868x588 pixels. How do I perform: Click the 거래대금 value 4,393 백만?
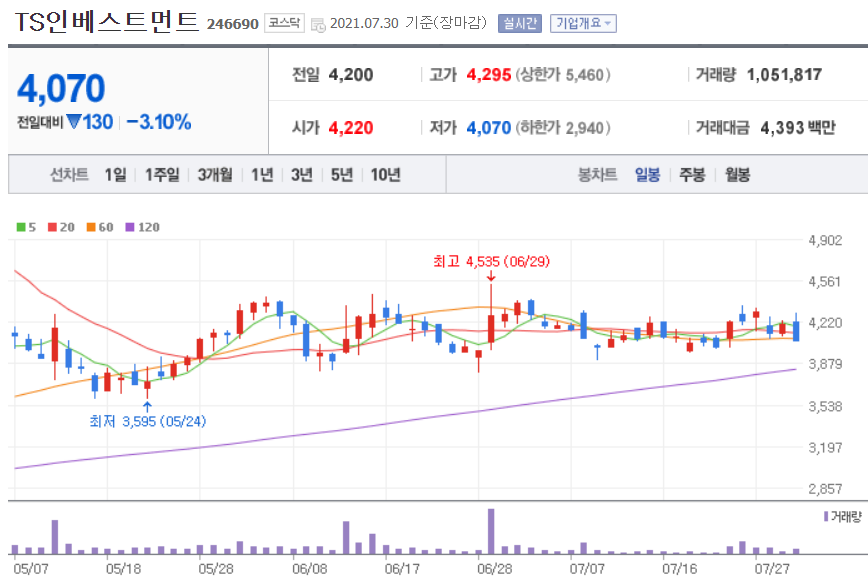pyautogui.click(x=798, y=128)
